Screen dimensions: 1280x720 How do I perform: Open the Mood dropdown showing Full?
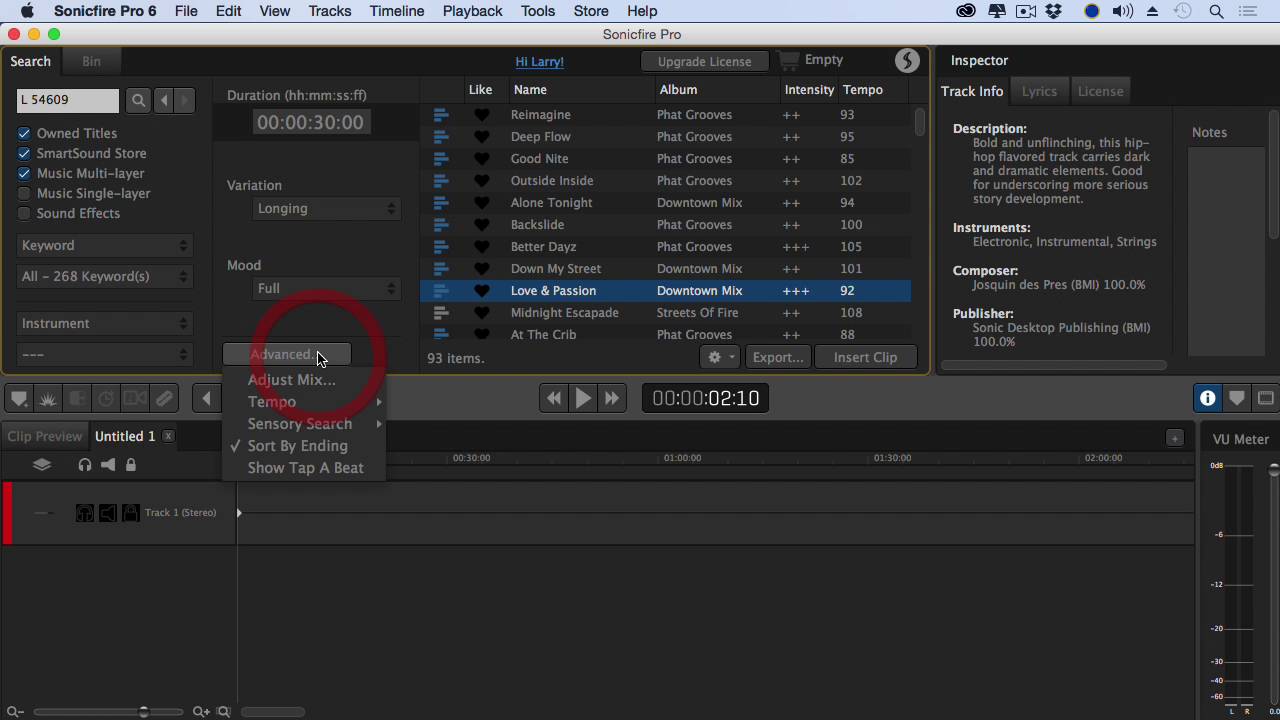click(x=326, y=288)
